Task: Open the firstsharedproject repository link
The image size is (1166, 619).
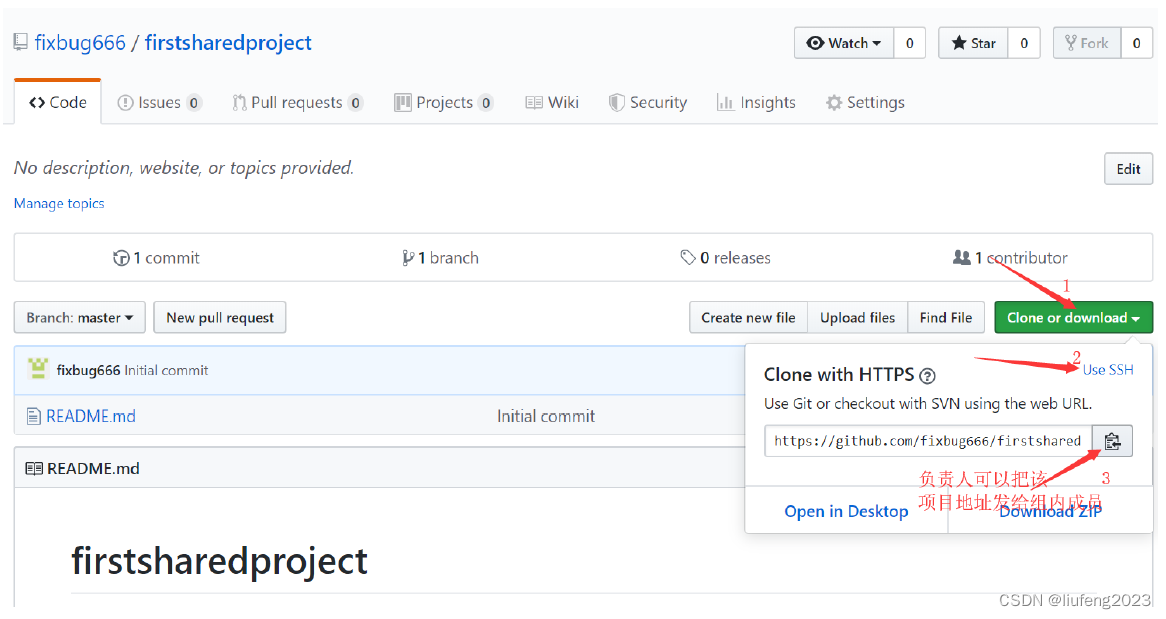Action: (x=228, y=43)
